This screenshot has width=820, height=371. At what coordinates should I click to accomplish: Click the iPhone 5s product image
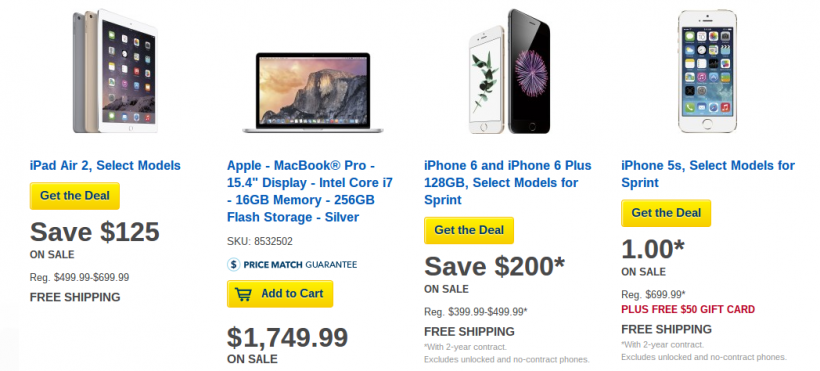coord(707,71)
